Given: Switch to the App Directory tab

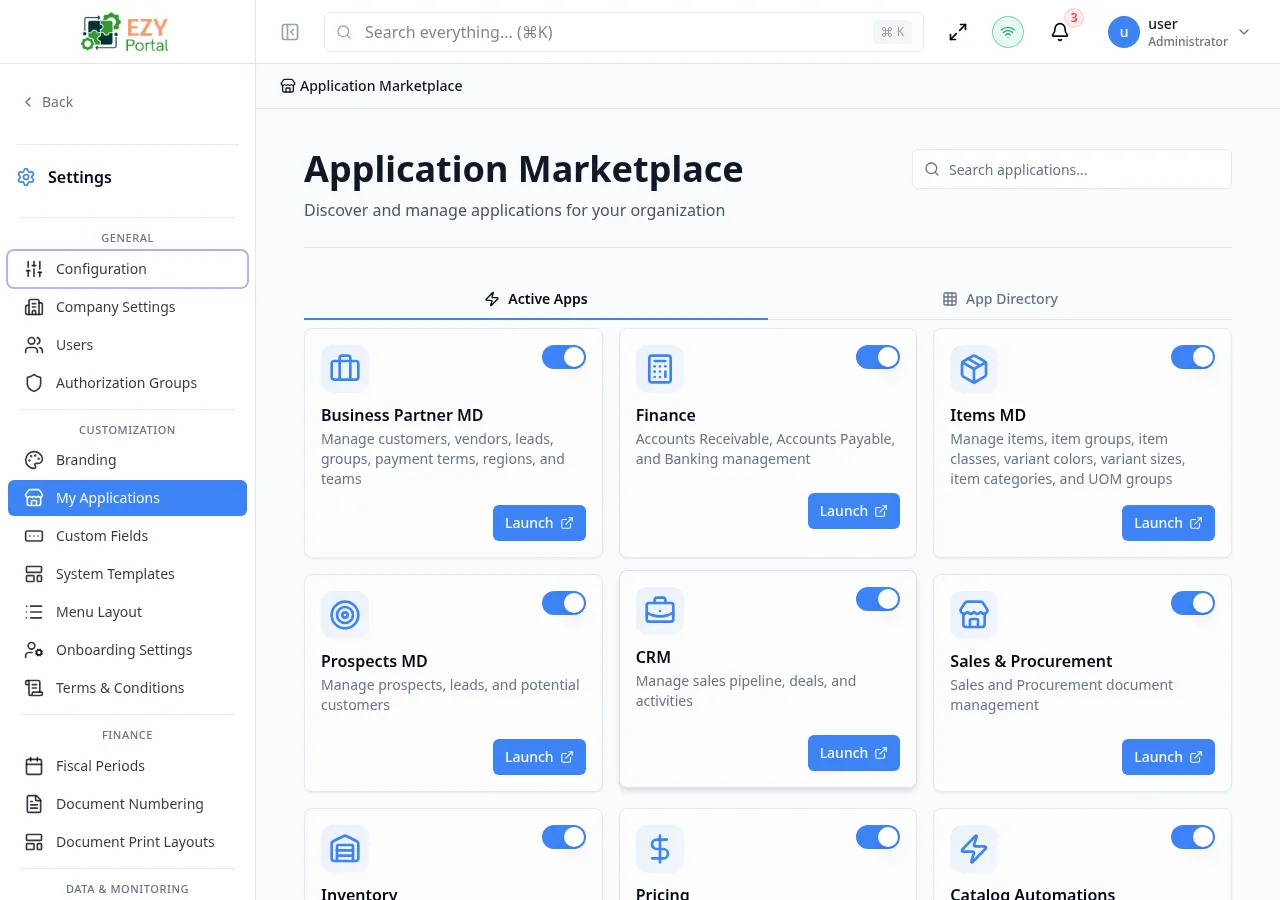Looking at the screenshot, I should (1000, 299).
